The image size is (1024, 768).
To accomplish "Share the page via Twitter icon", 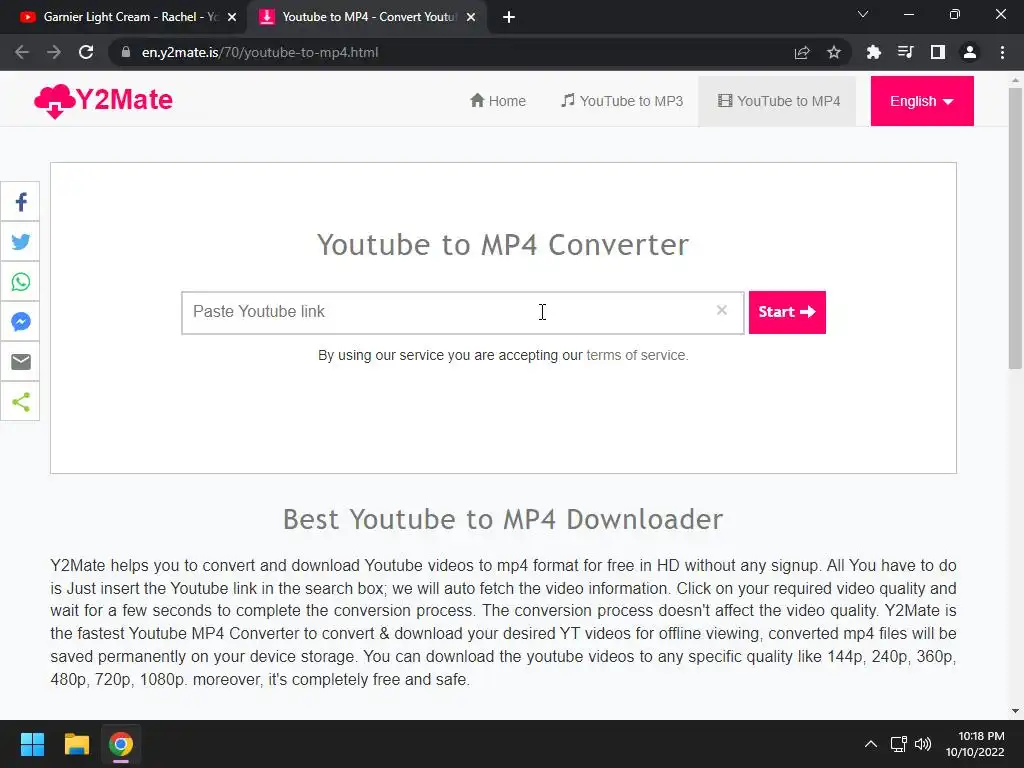I will (20, 242).
